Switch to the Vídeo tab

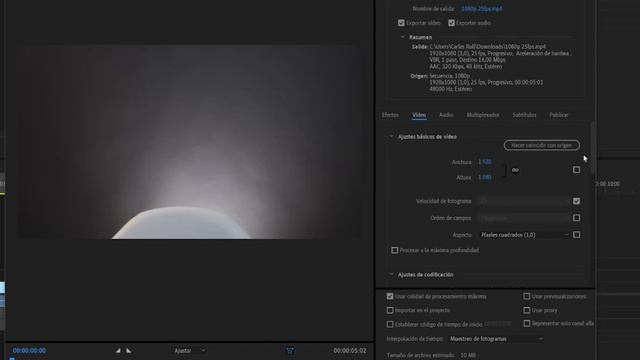point(419,115)
